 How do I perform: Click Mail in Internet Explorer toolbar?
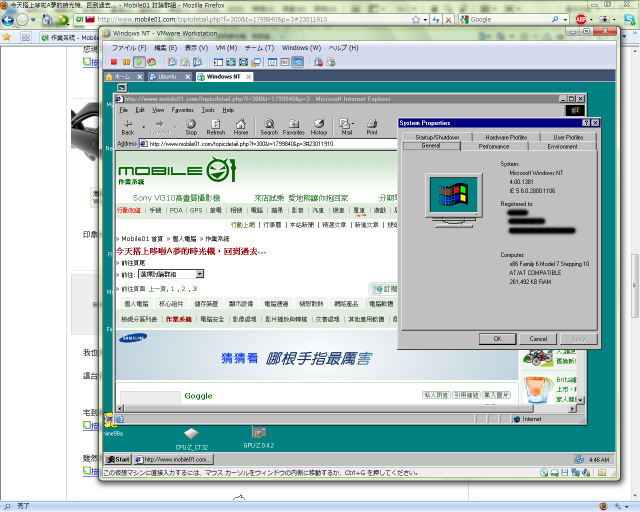click(346, 127)
